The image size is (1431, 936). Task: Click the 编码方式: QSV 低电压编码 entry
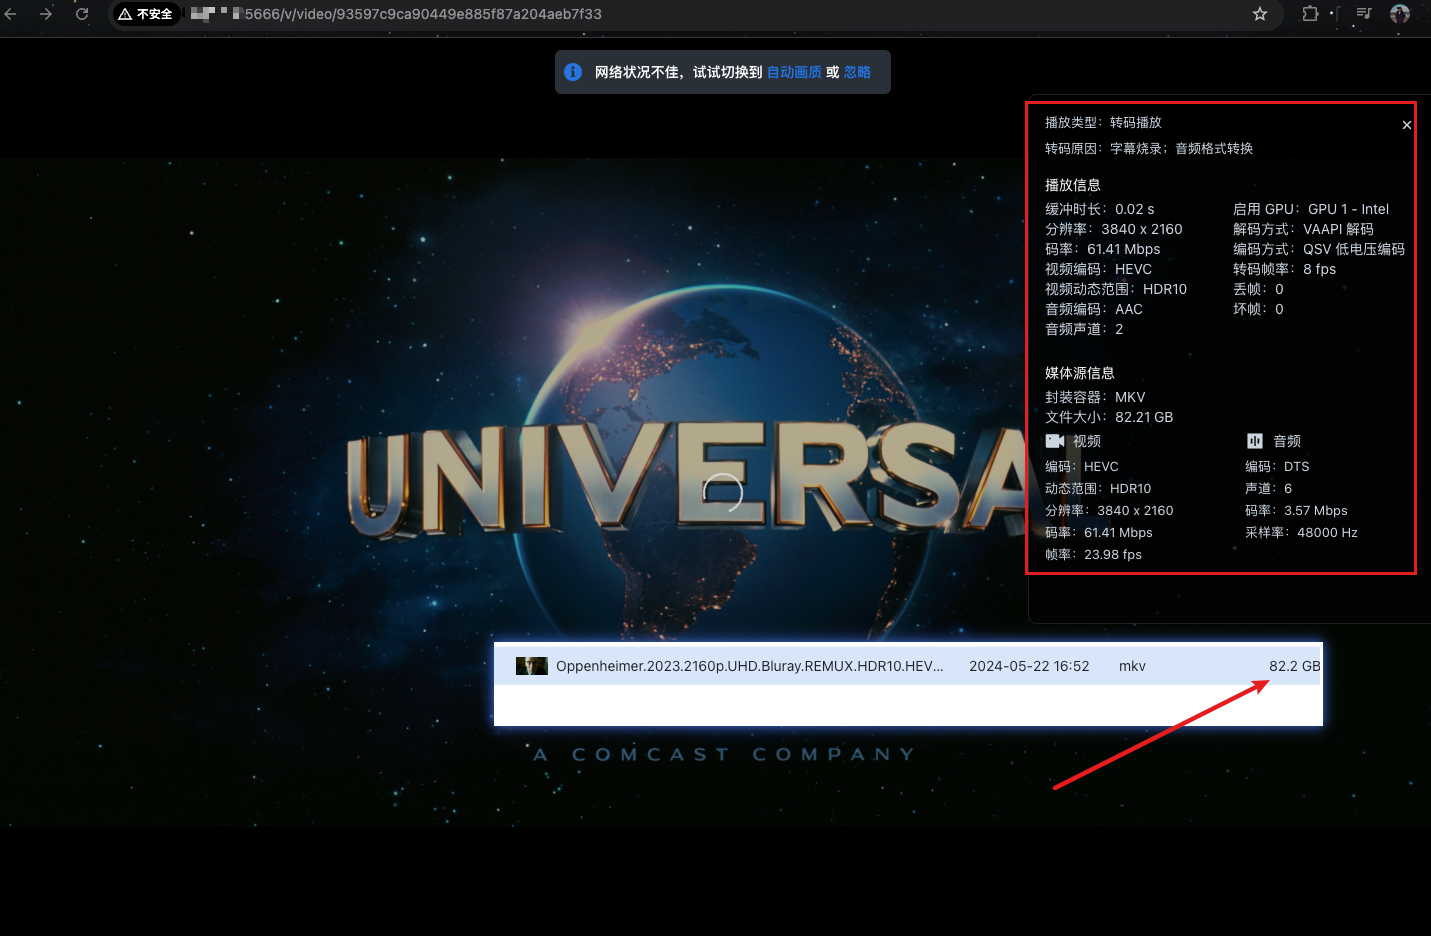click(1319, 249)
